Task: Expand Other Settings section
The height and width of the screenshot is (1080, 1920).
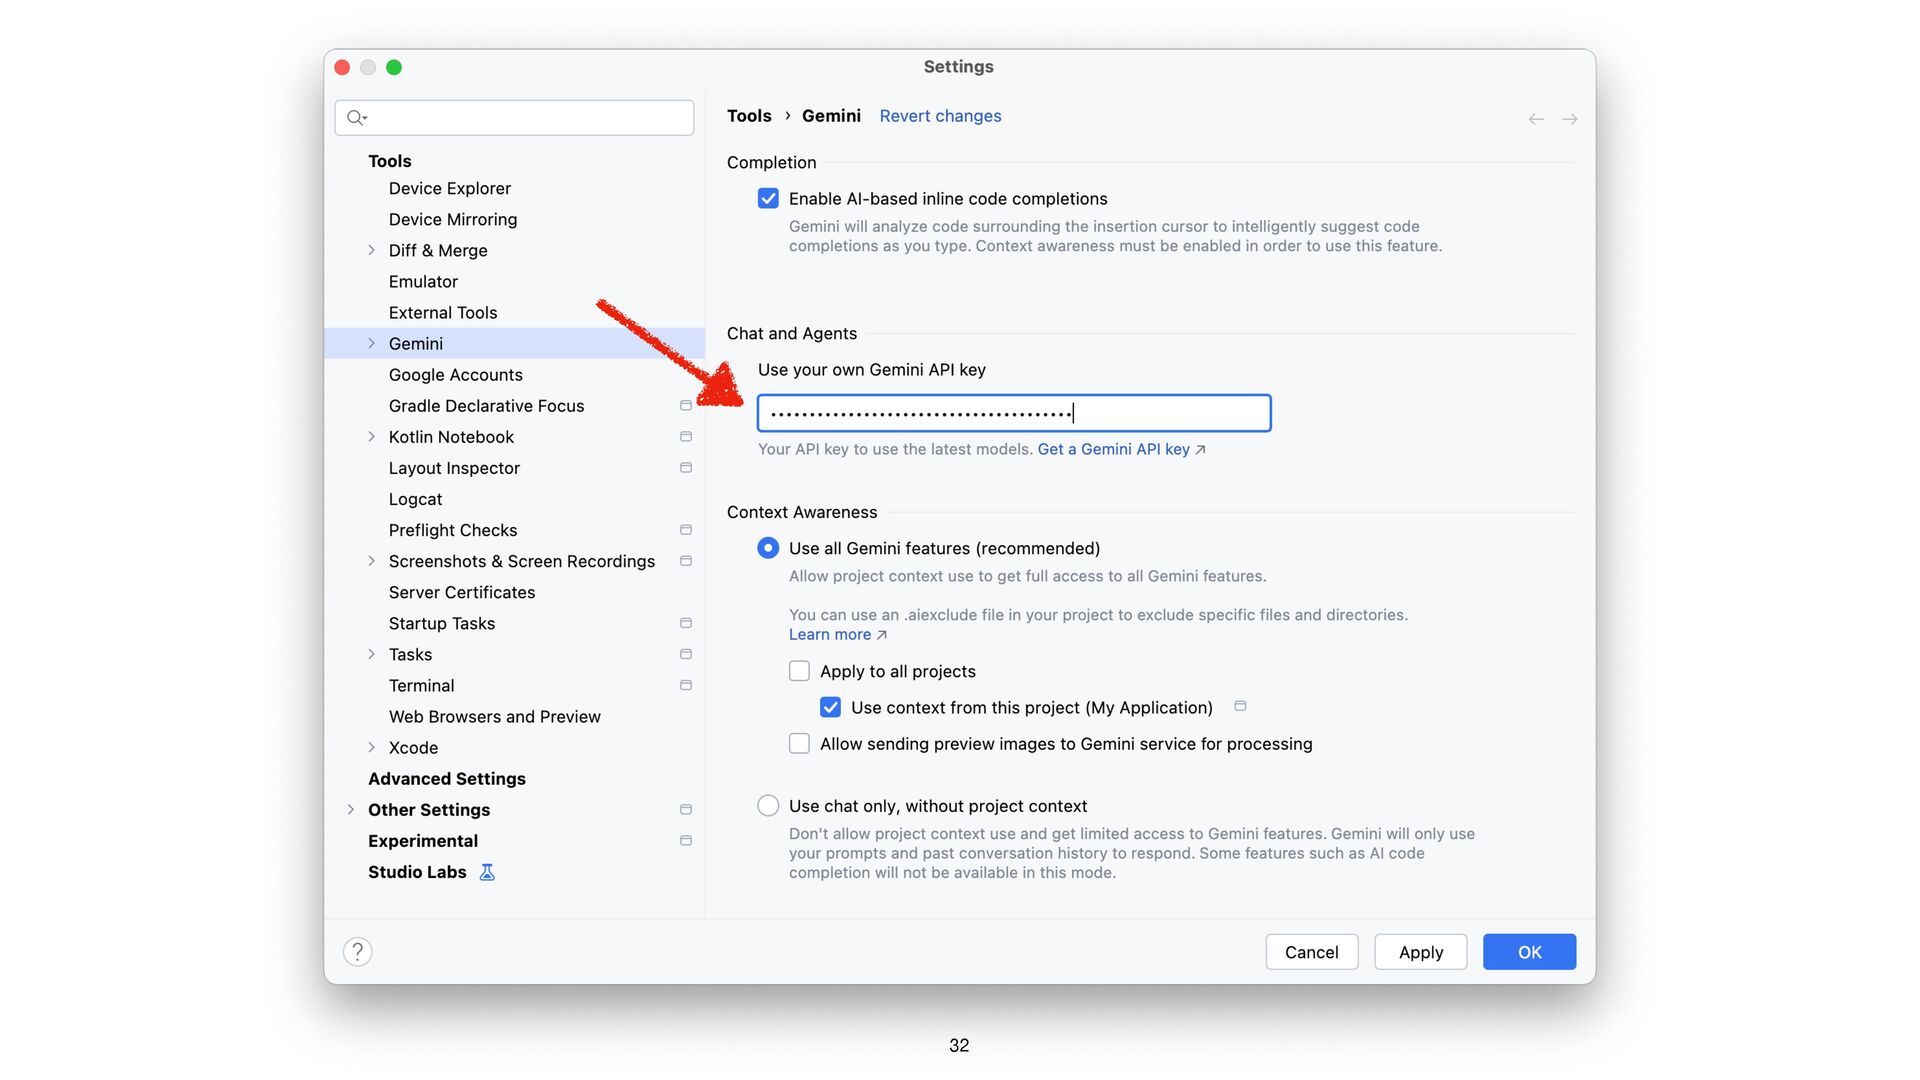Action: 351,810
